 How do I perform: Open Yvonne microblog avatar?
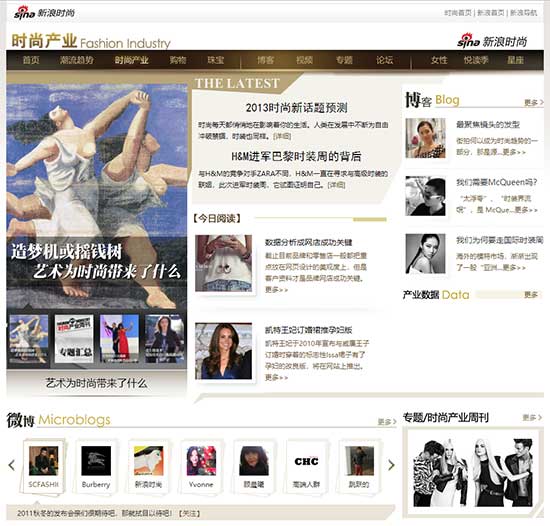point(201,460)
